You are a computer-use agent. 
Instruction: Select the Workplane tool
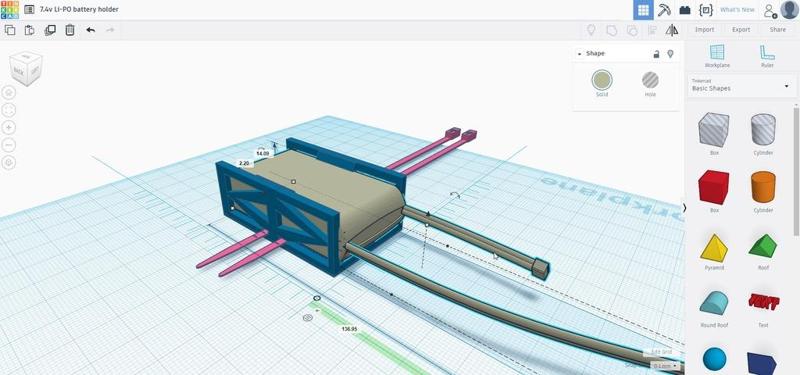[717, 56]
